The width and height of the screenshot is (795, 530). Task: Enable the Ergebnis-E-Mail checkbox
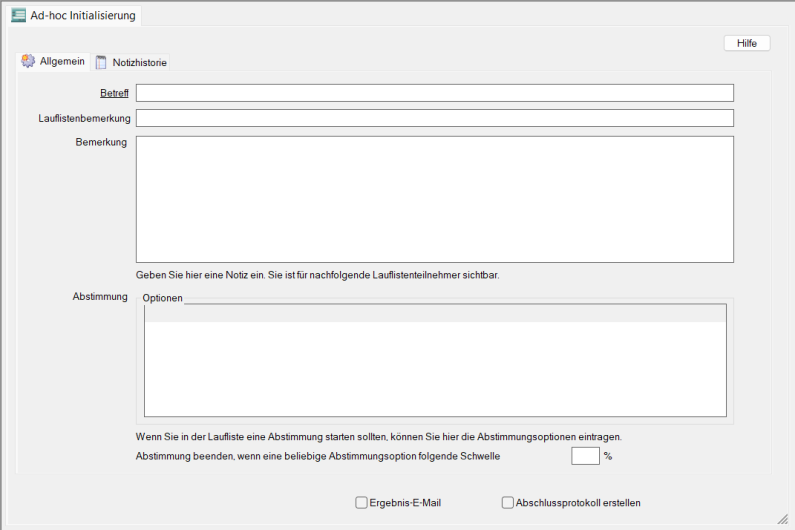pos(361,503)
